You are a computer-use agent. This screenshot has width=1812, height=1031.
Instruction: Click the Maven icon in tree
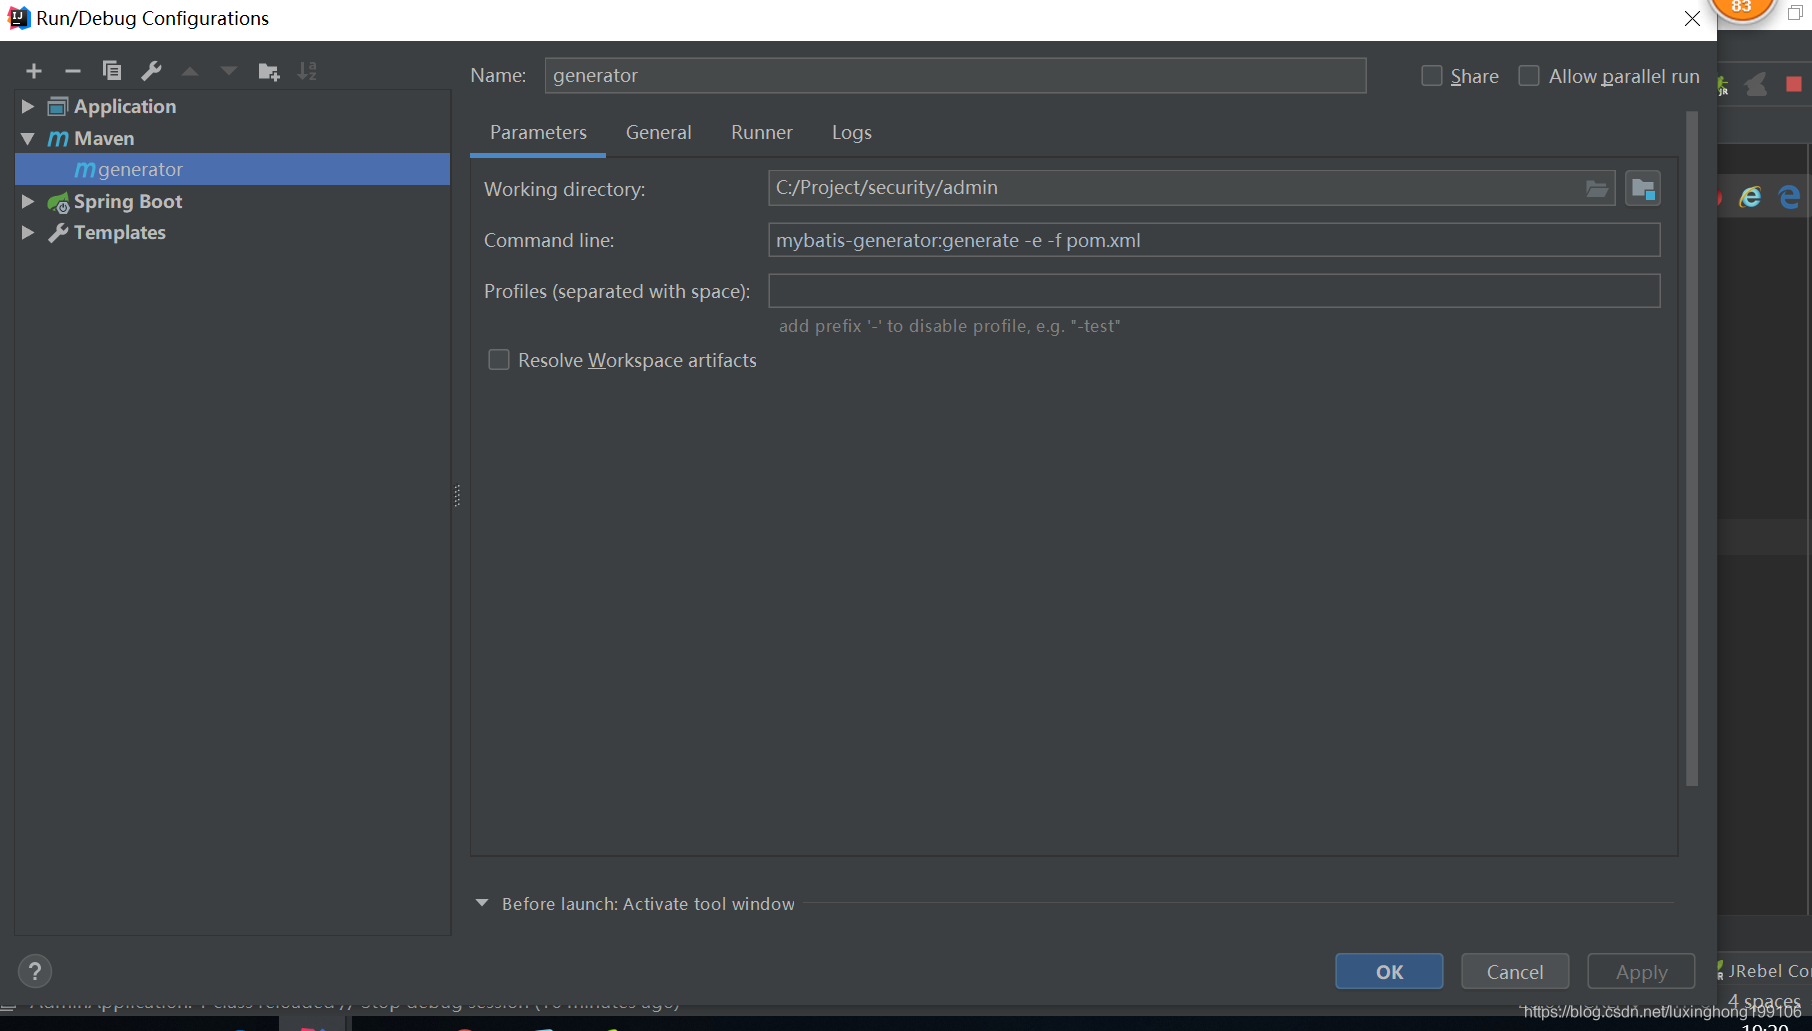(58, 138)
